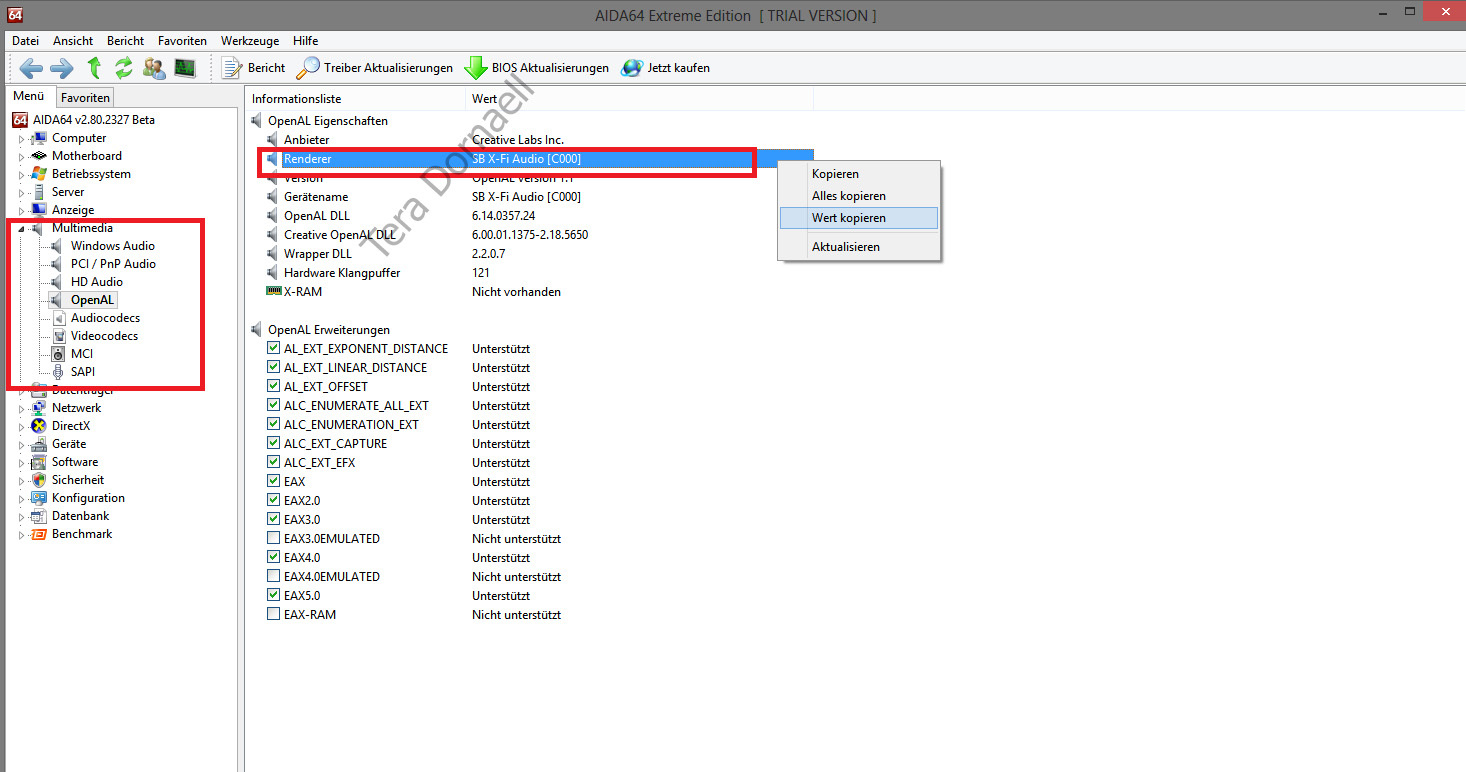The height and width of the screenshot is (772, 1466).
Task: Open the Hilfe menu
Action: (x=306, y=41)
